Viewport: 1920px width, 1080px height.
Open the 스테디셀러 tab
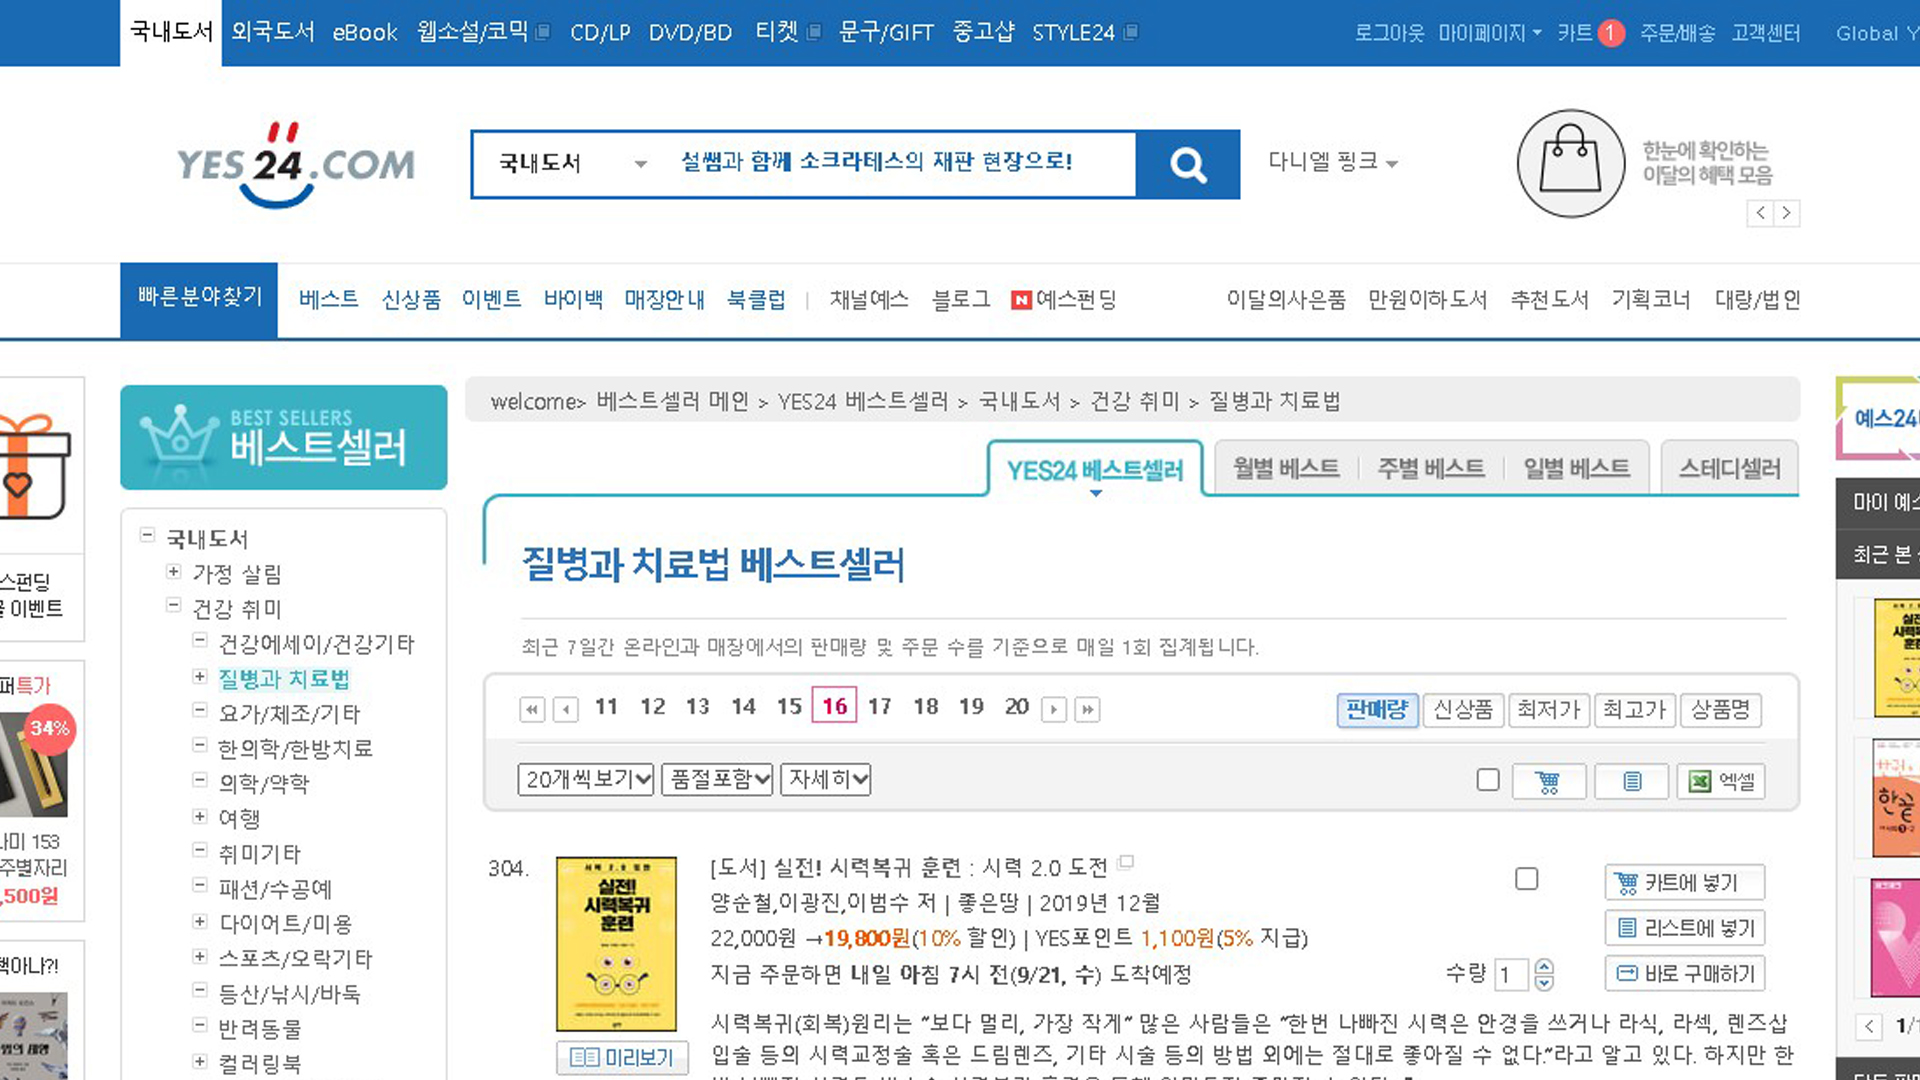click(1729, 468)
